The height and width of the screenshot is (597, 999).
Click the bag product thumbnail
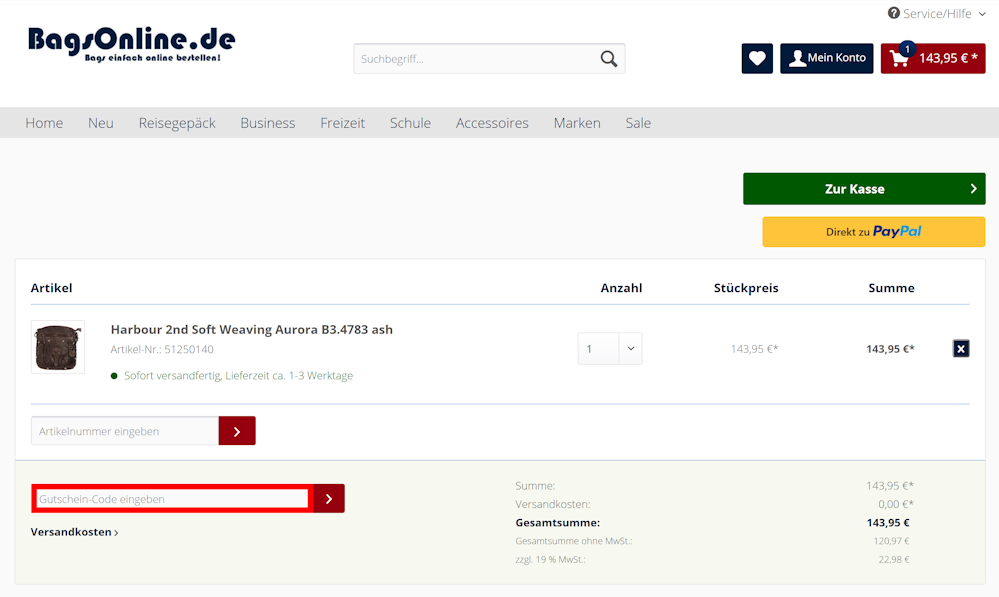(58, 347)
